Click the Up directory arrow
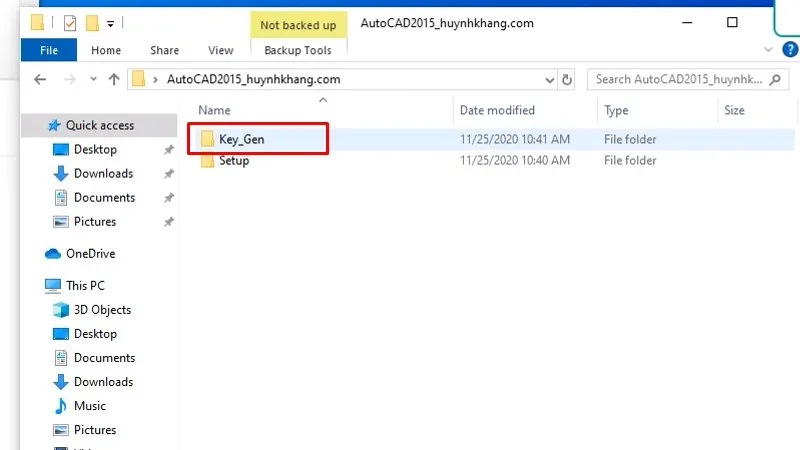The image size is (800, 450). 113,79
